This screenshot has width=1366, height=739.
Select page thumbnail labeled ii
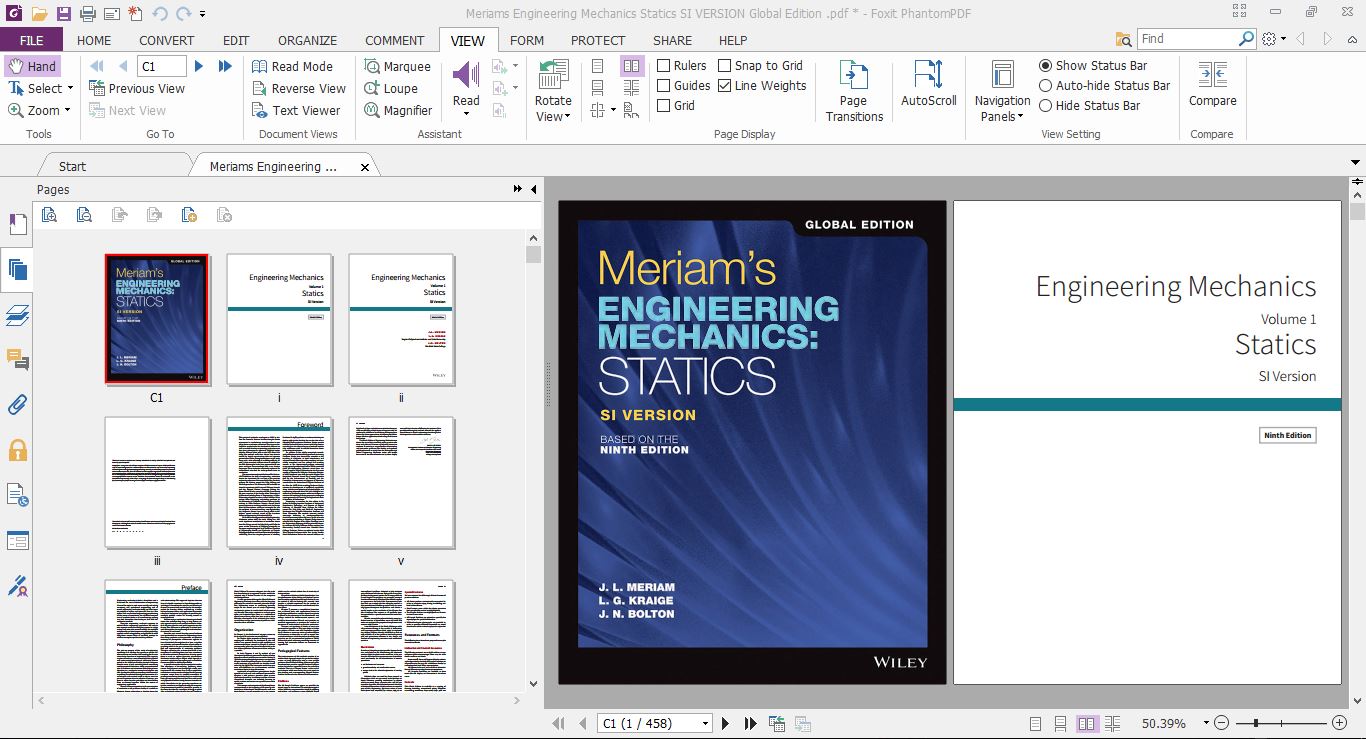pyautogui.click(x=401, y=319)
